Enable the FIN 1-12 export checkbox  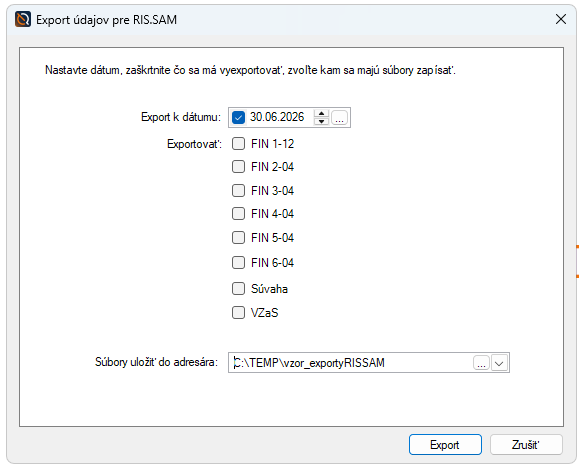coord(238,144)
